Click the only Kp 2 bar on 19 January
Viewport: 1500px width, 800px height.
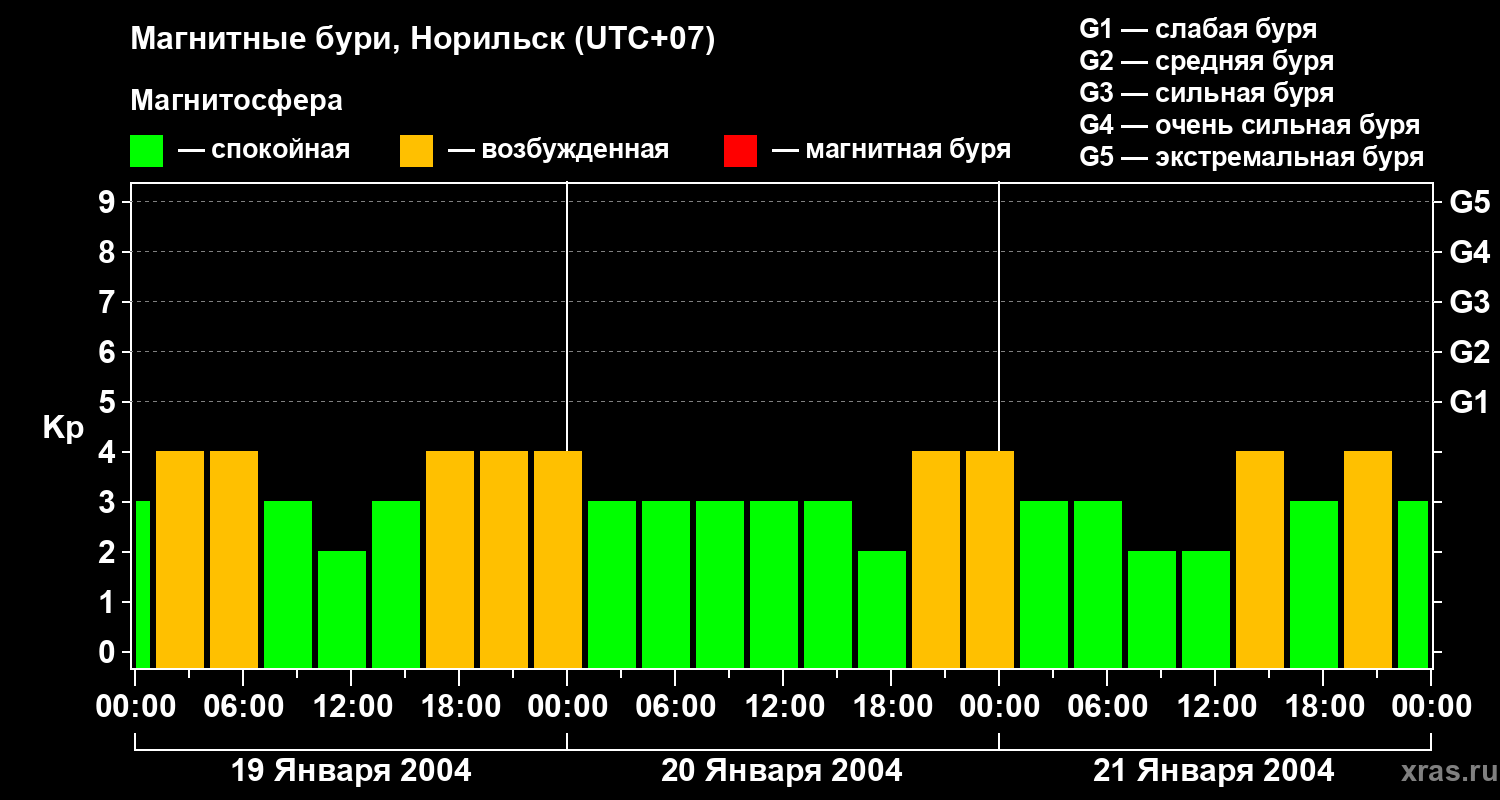coord(342,609)
